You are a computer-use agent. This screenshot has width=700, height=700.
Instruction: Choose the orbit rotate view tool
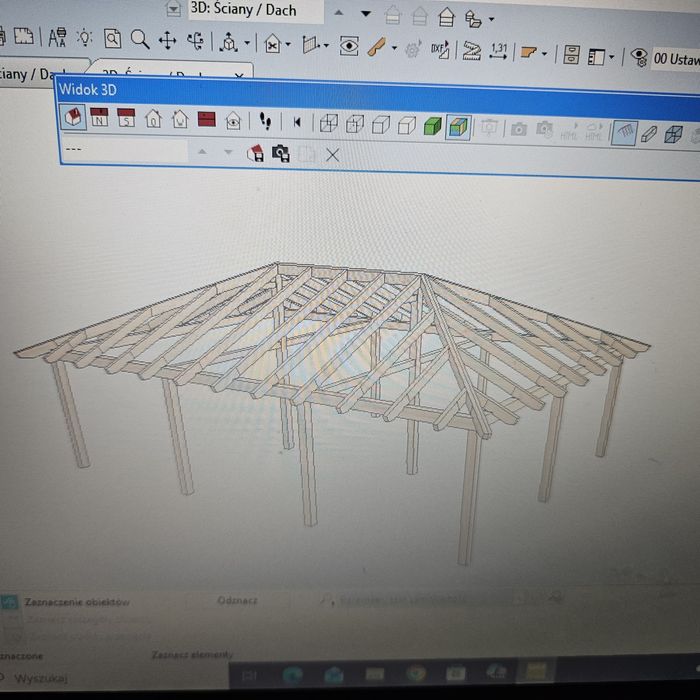(x=195, y=41)
